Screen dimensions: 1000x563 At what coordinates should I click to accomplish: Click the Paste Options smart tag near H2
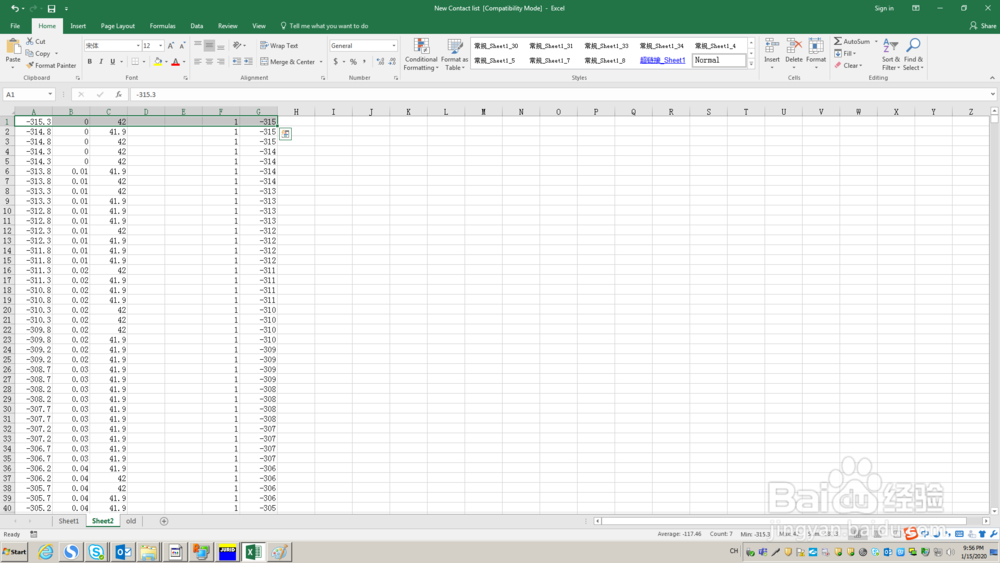285,134
